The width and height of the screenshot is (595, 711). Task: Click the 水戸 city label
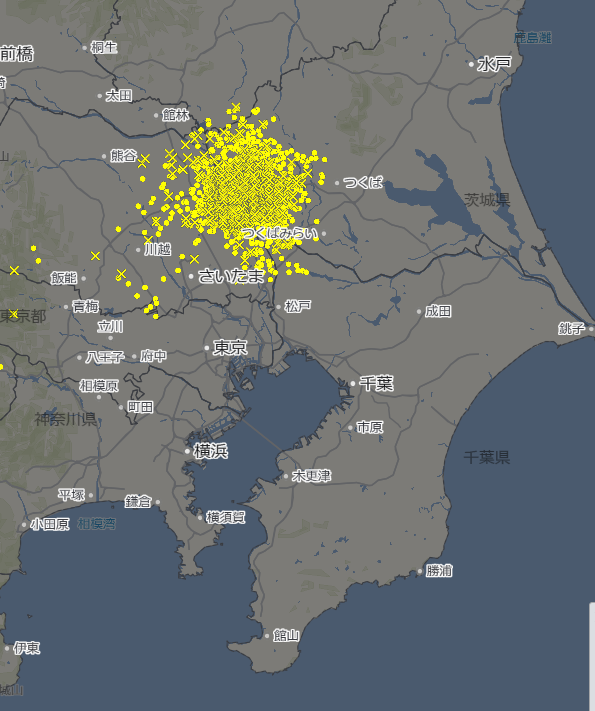click(494, 64)
